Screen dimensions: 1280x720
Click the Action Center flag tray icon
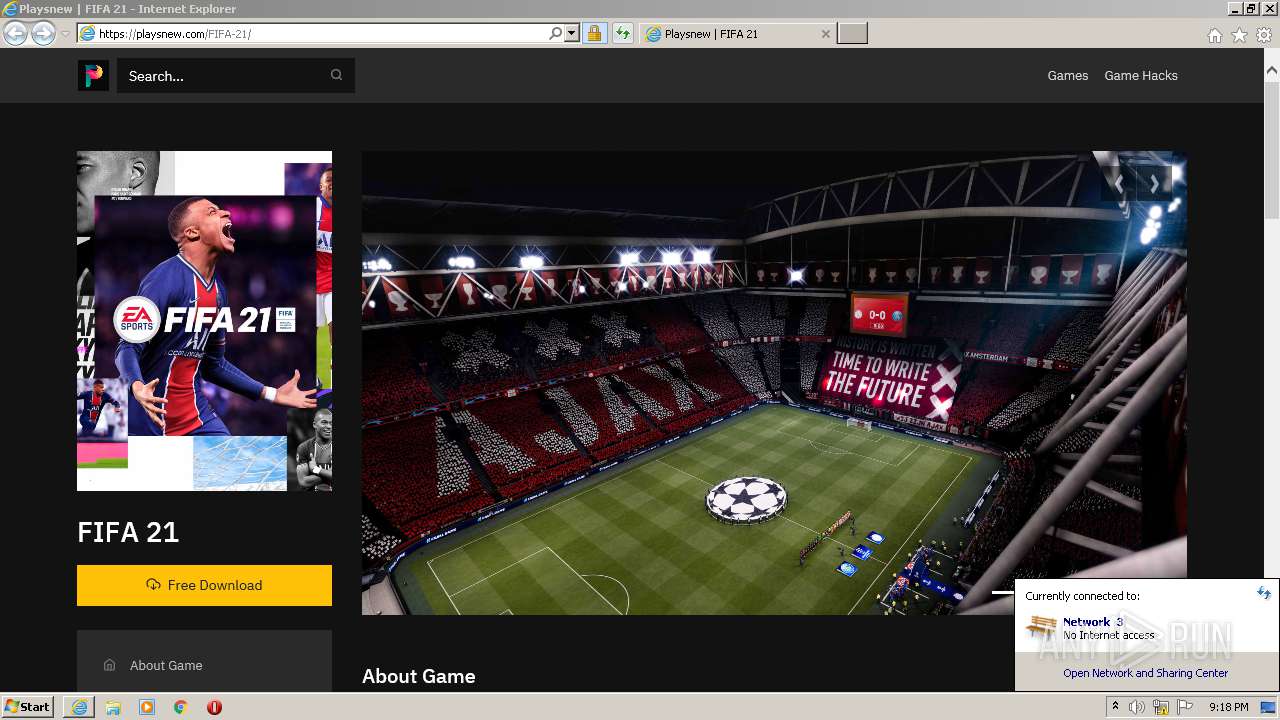point(1185,707)
